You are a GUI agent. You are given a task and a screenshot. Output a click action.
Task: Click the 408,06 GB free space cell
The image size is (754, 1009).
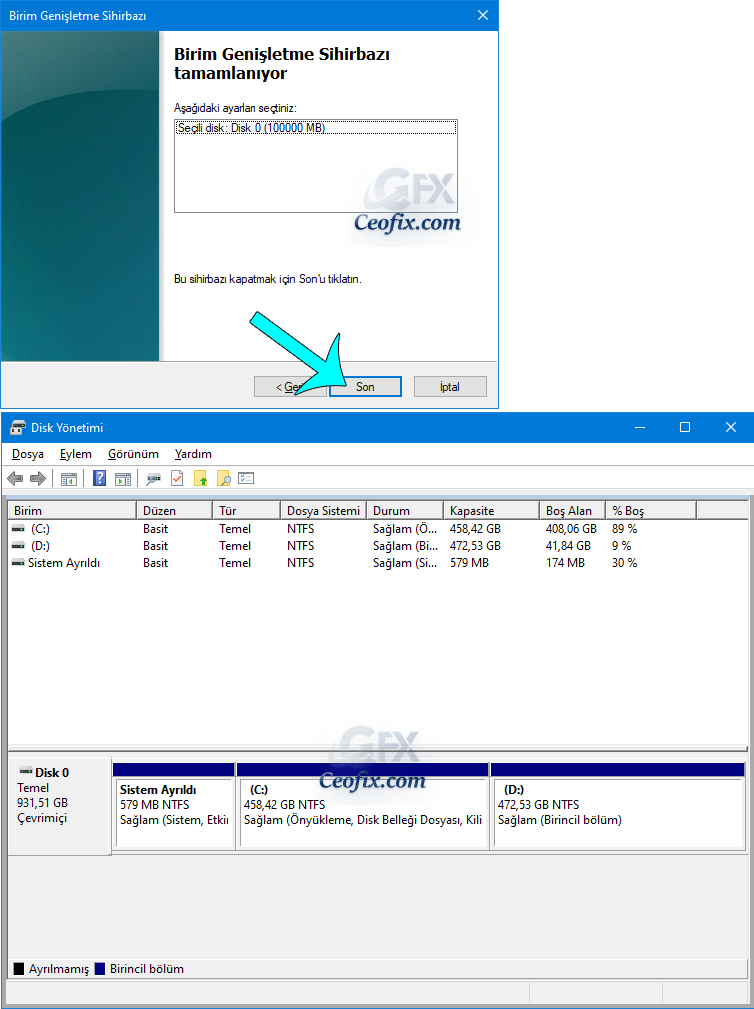coord(571,528)
